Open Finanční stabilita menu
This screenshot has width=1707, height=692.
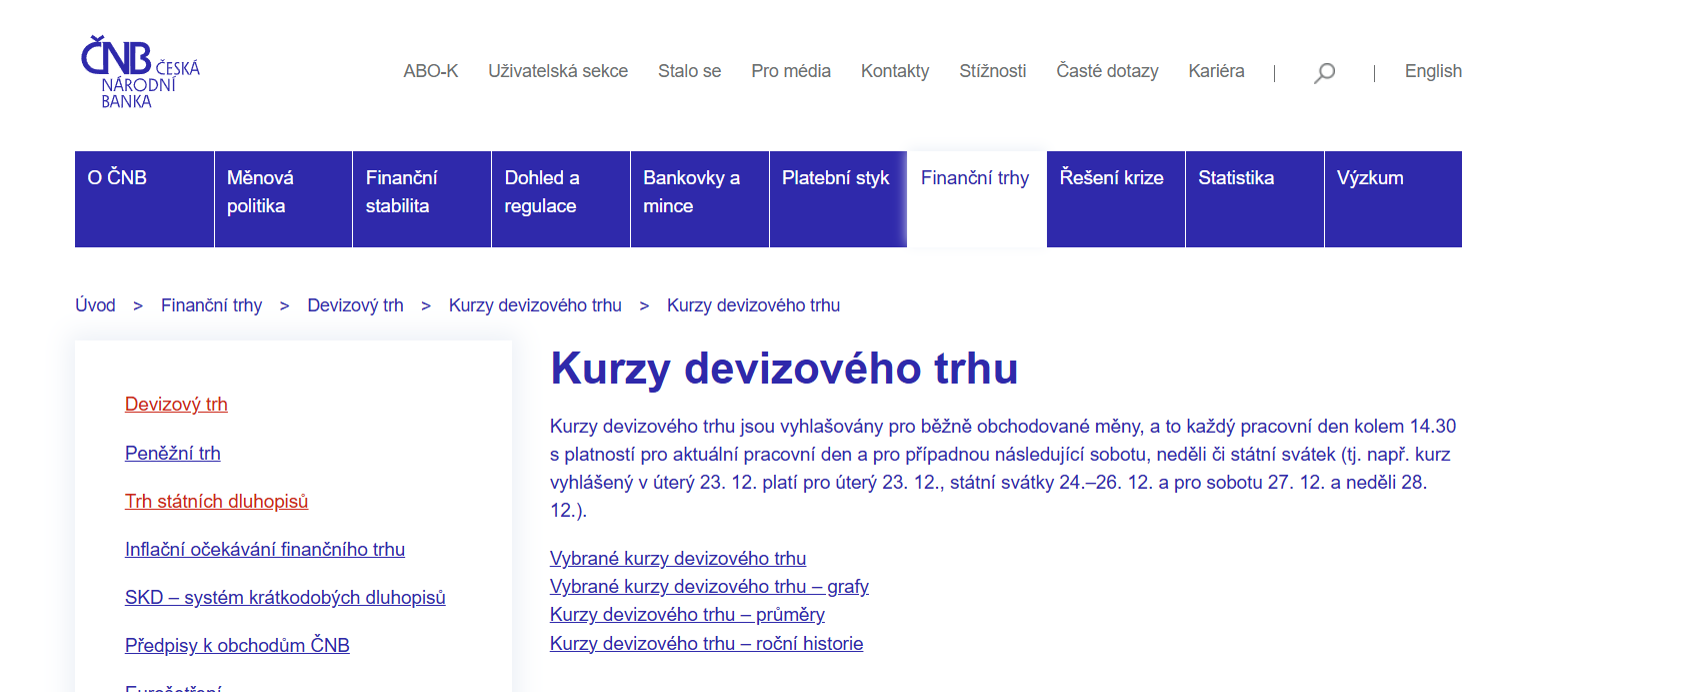click(x=422, y=199)
